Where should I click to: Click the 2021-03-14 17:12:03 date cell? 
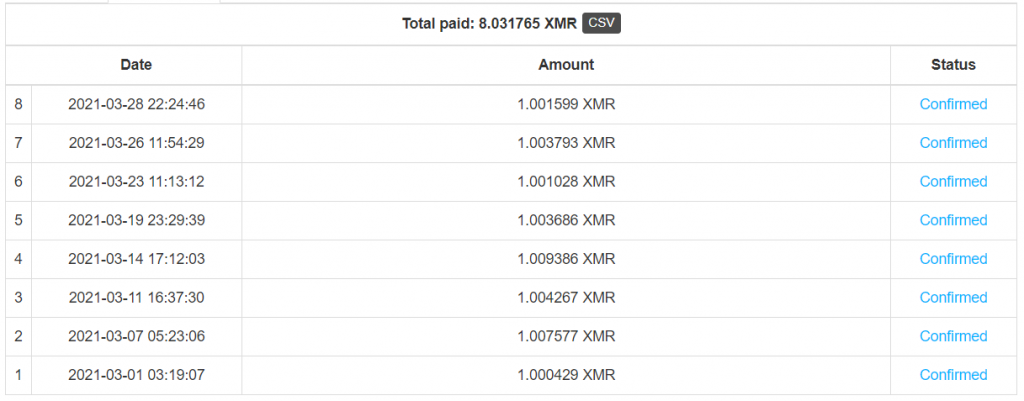[136, 259]
